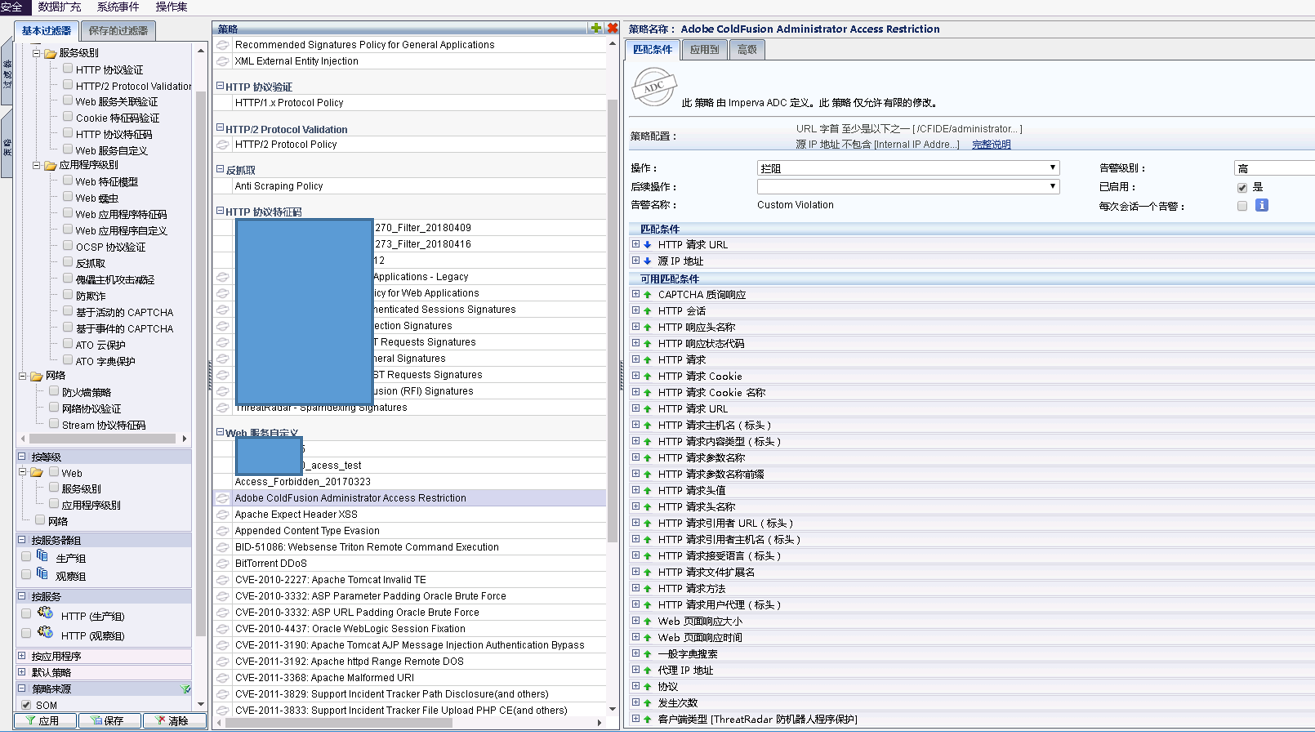The width and height of the screenshot is (1315, 732).
Task: Select the HTTP/1.x Protocol Policy row
Action: pyautogui.click(x=412, y=103)
